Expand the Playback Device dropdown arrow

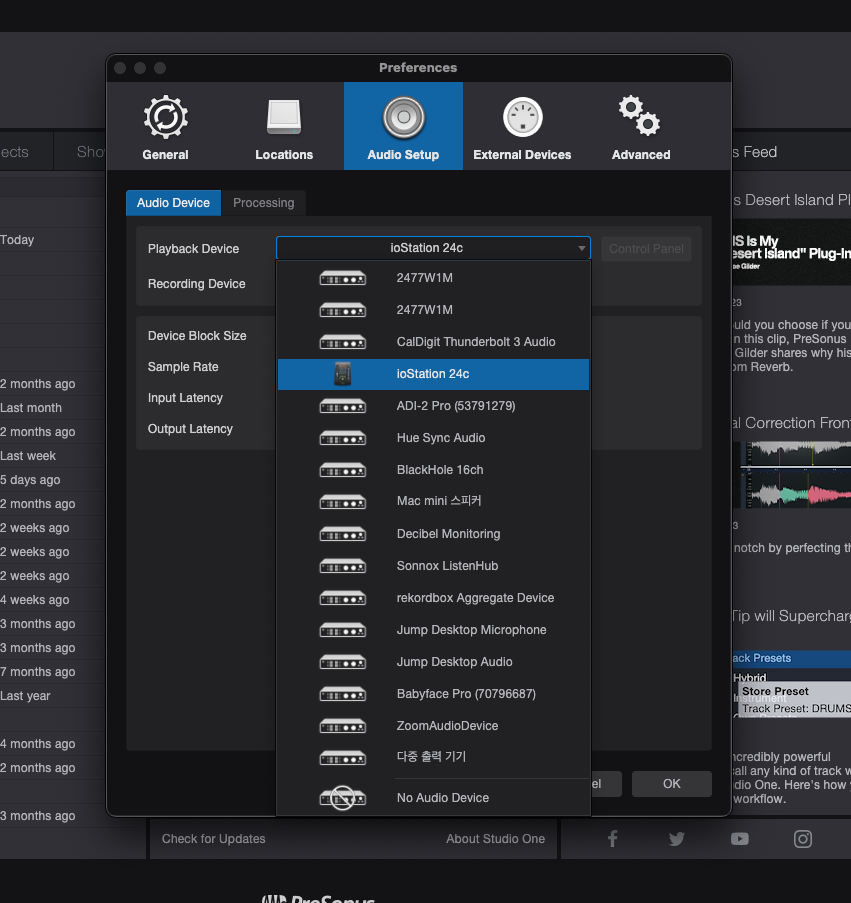[x=582, y=248]
